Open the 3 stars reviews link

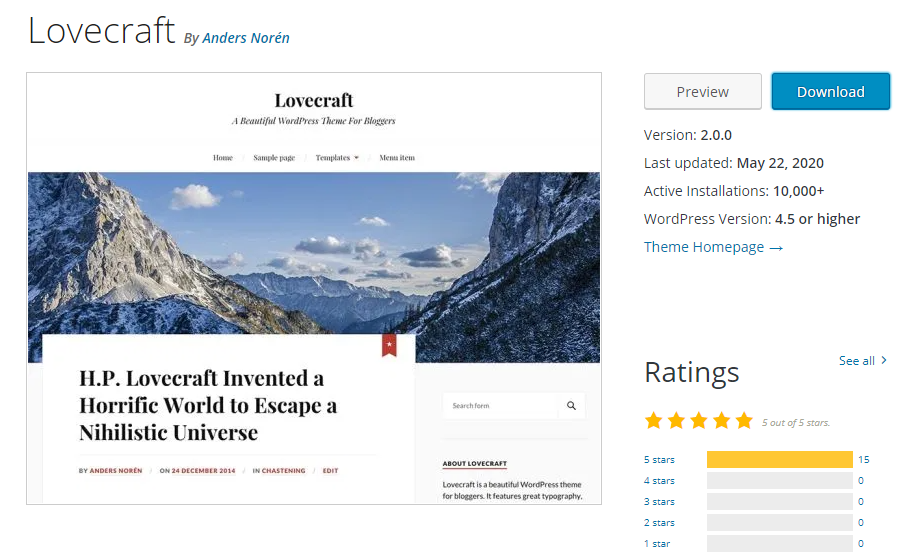[659, 502]
